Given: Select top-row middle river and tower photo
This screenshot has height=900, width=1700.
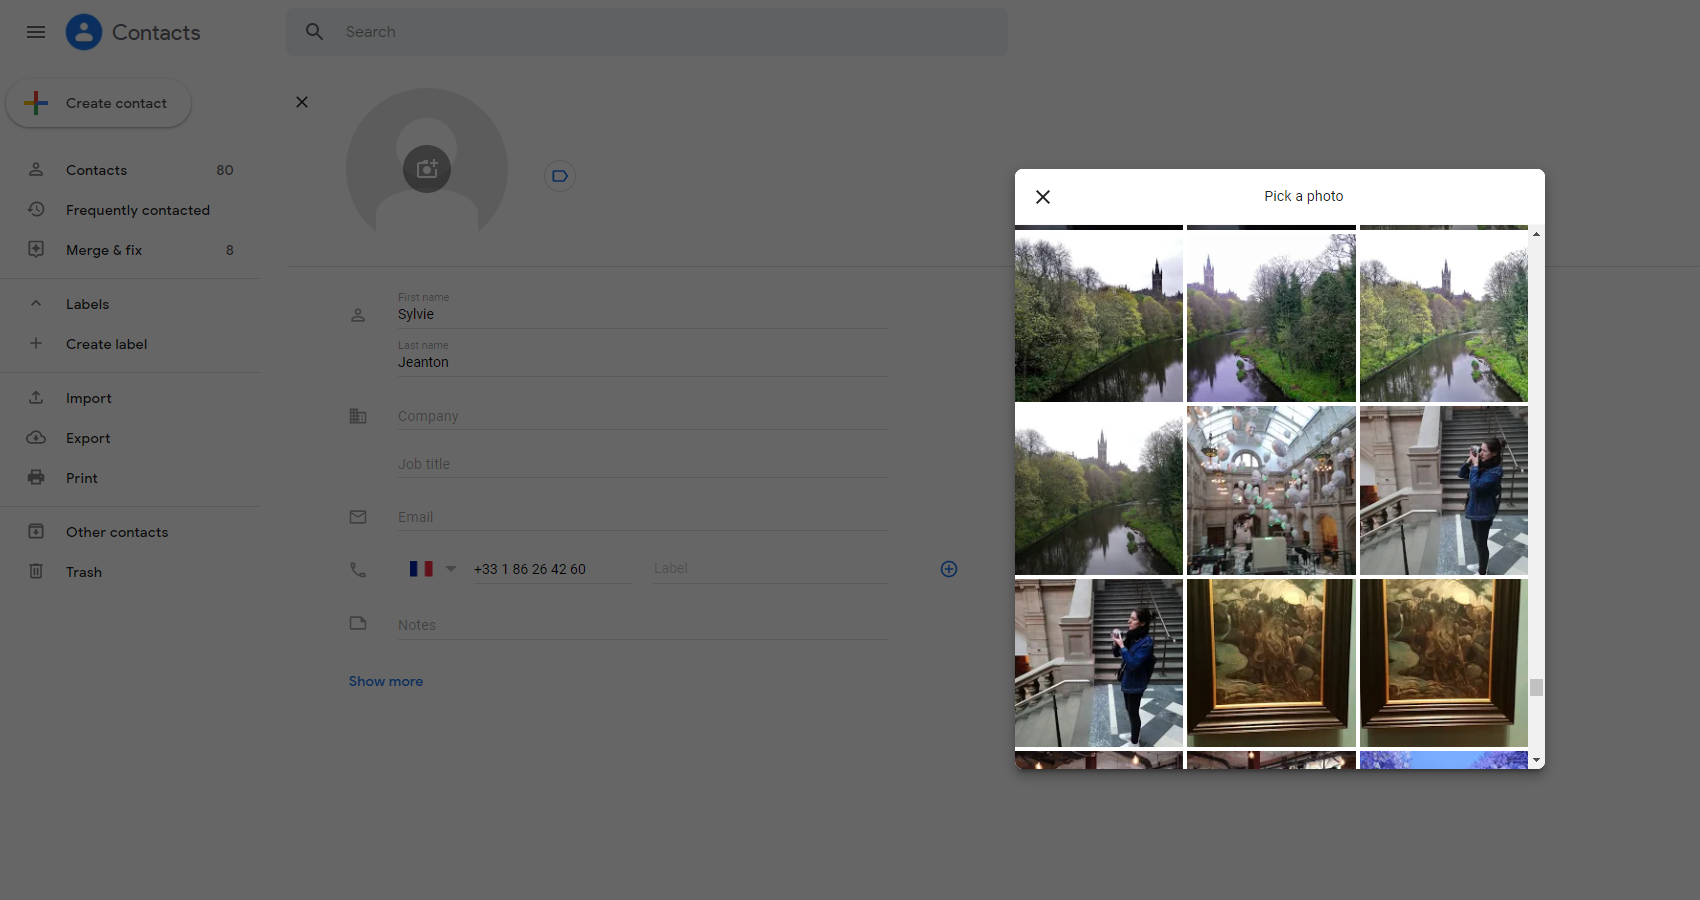Looking at the screenshot, I should (x=1271, y=318).
